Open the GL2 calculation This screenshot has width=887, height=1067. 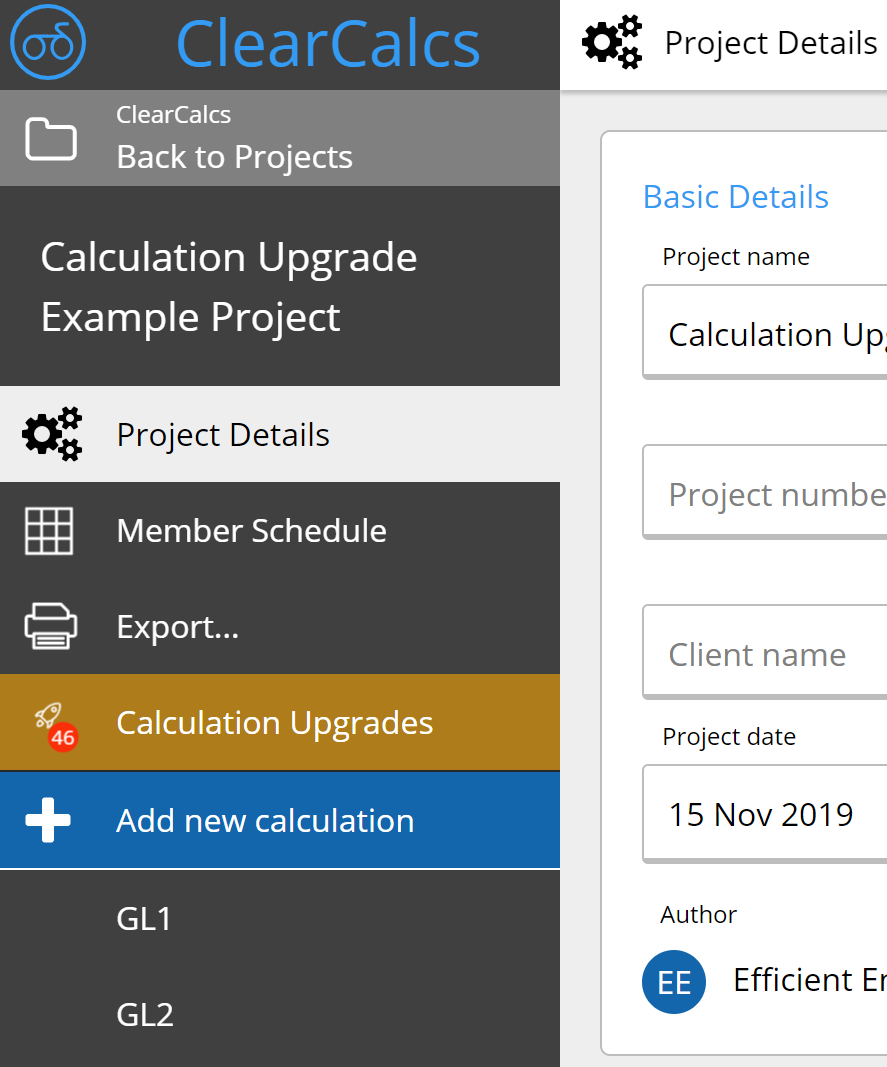coord(280,1015)
